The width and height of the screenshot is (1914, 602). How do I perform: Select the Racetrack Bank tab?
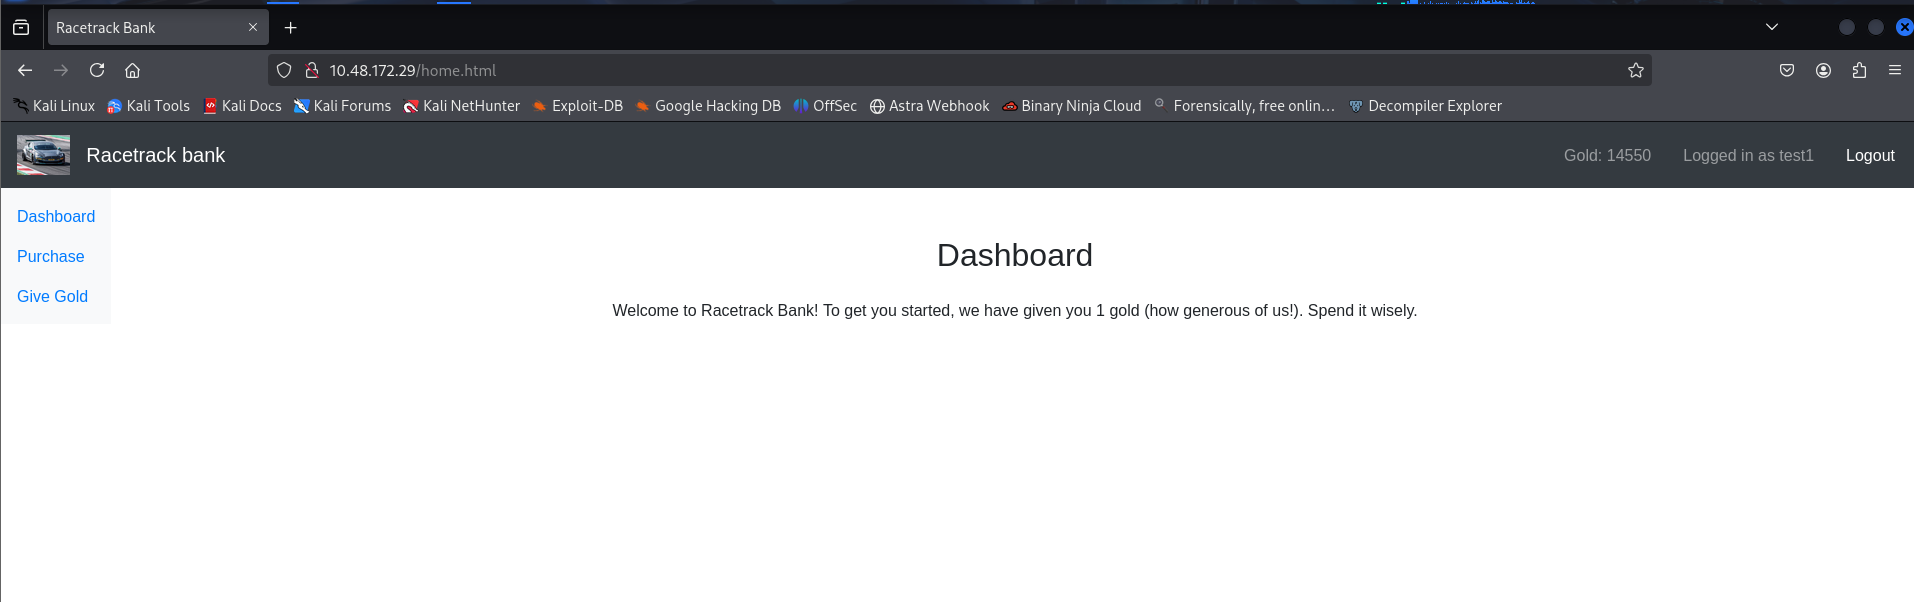click(x=145, y=28)
